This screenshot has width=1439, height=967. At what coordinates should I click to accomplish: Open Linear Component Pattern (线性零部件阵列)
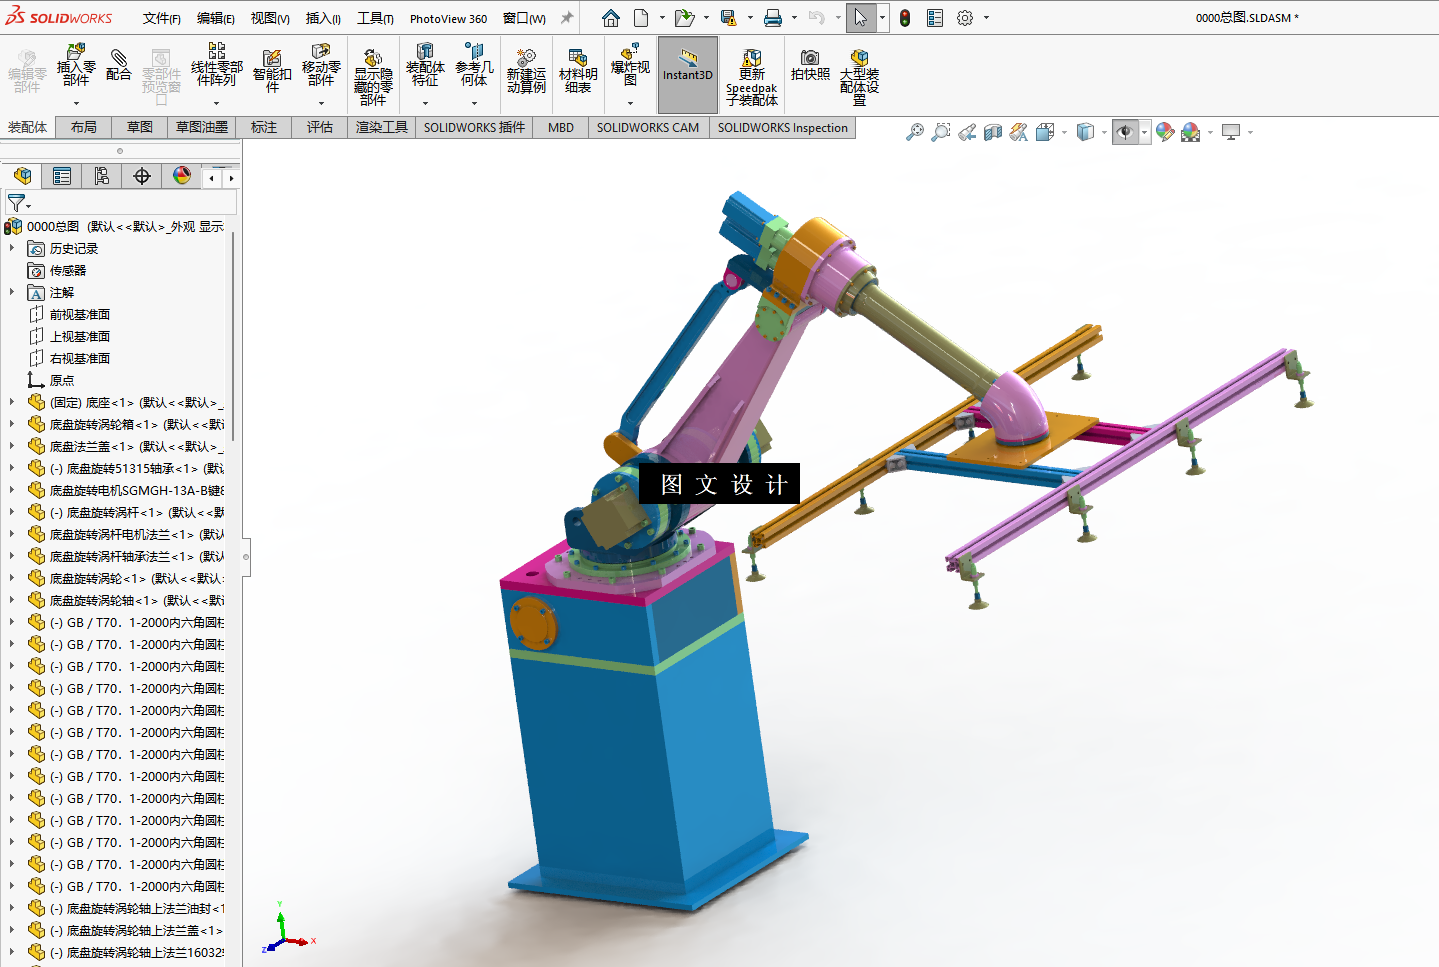[216, 65]
